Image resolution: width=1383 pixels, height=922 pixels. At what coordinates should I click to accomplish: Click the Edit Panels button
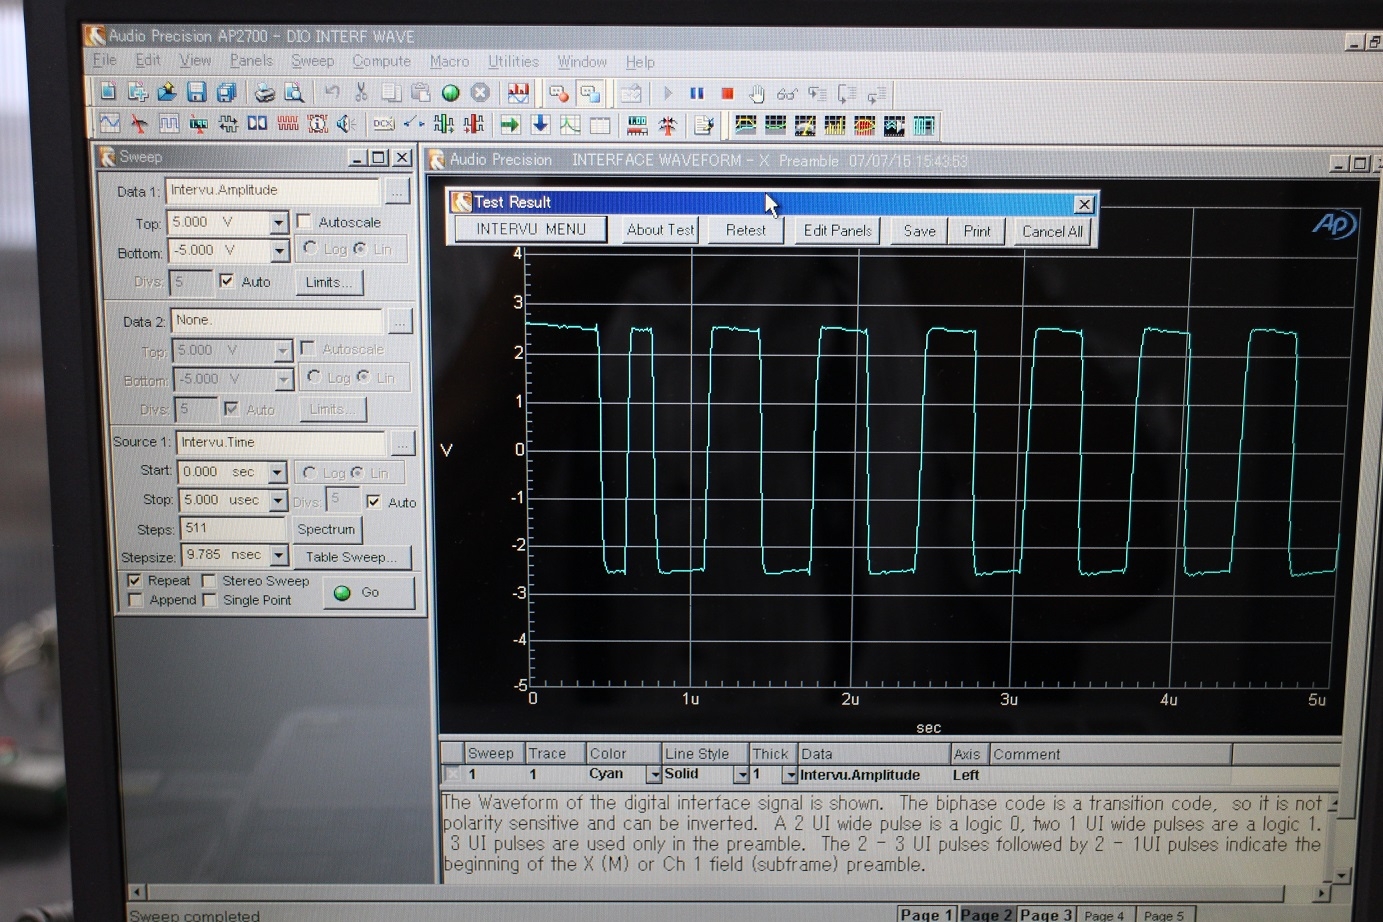[838, 230]
